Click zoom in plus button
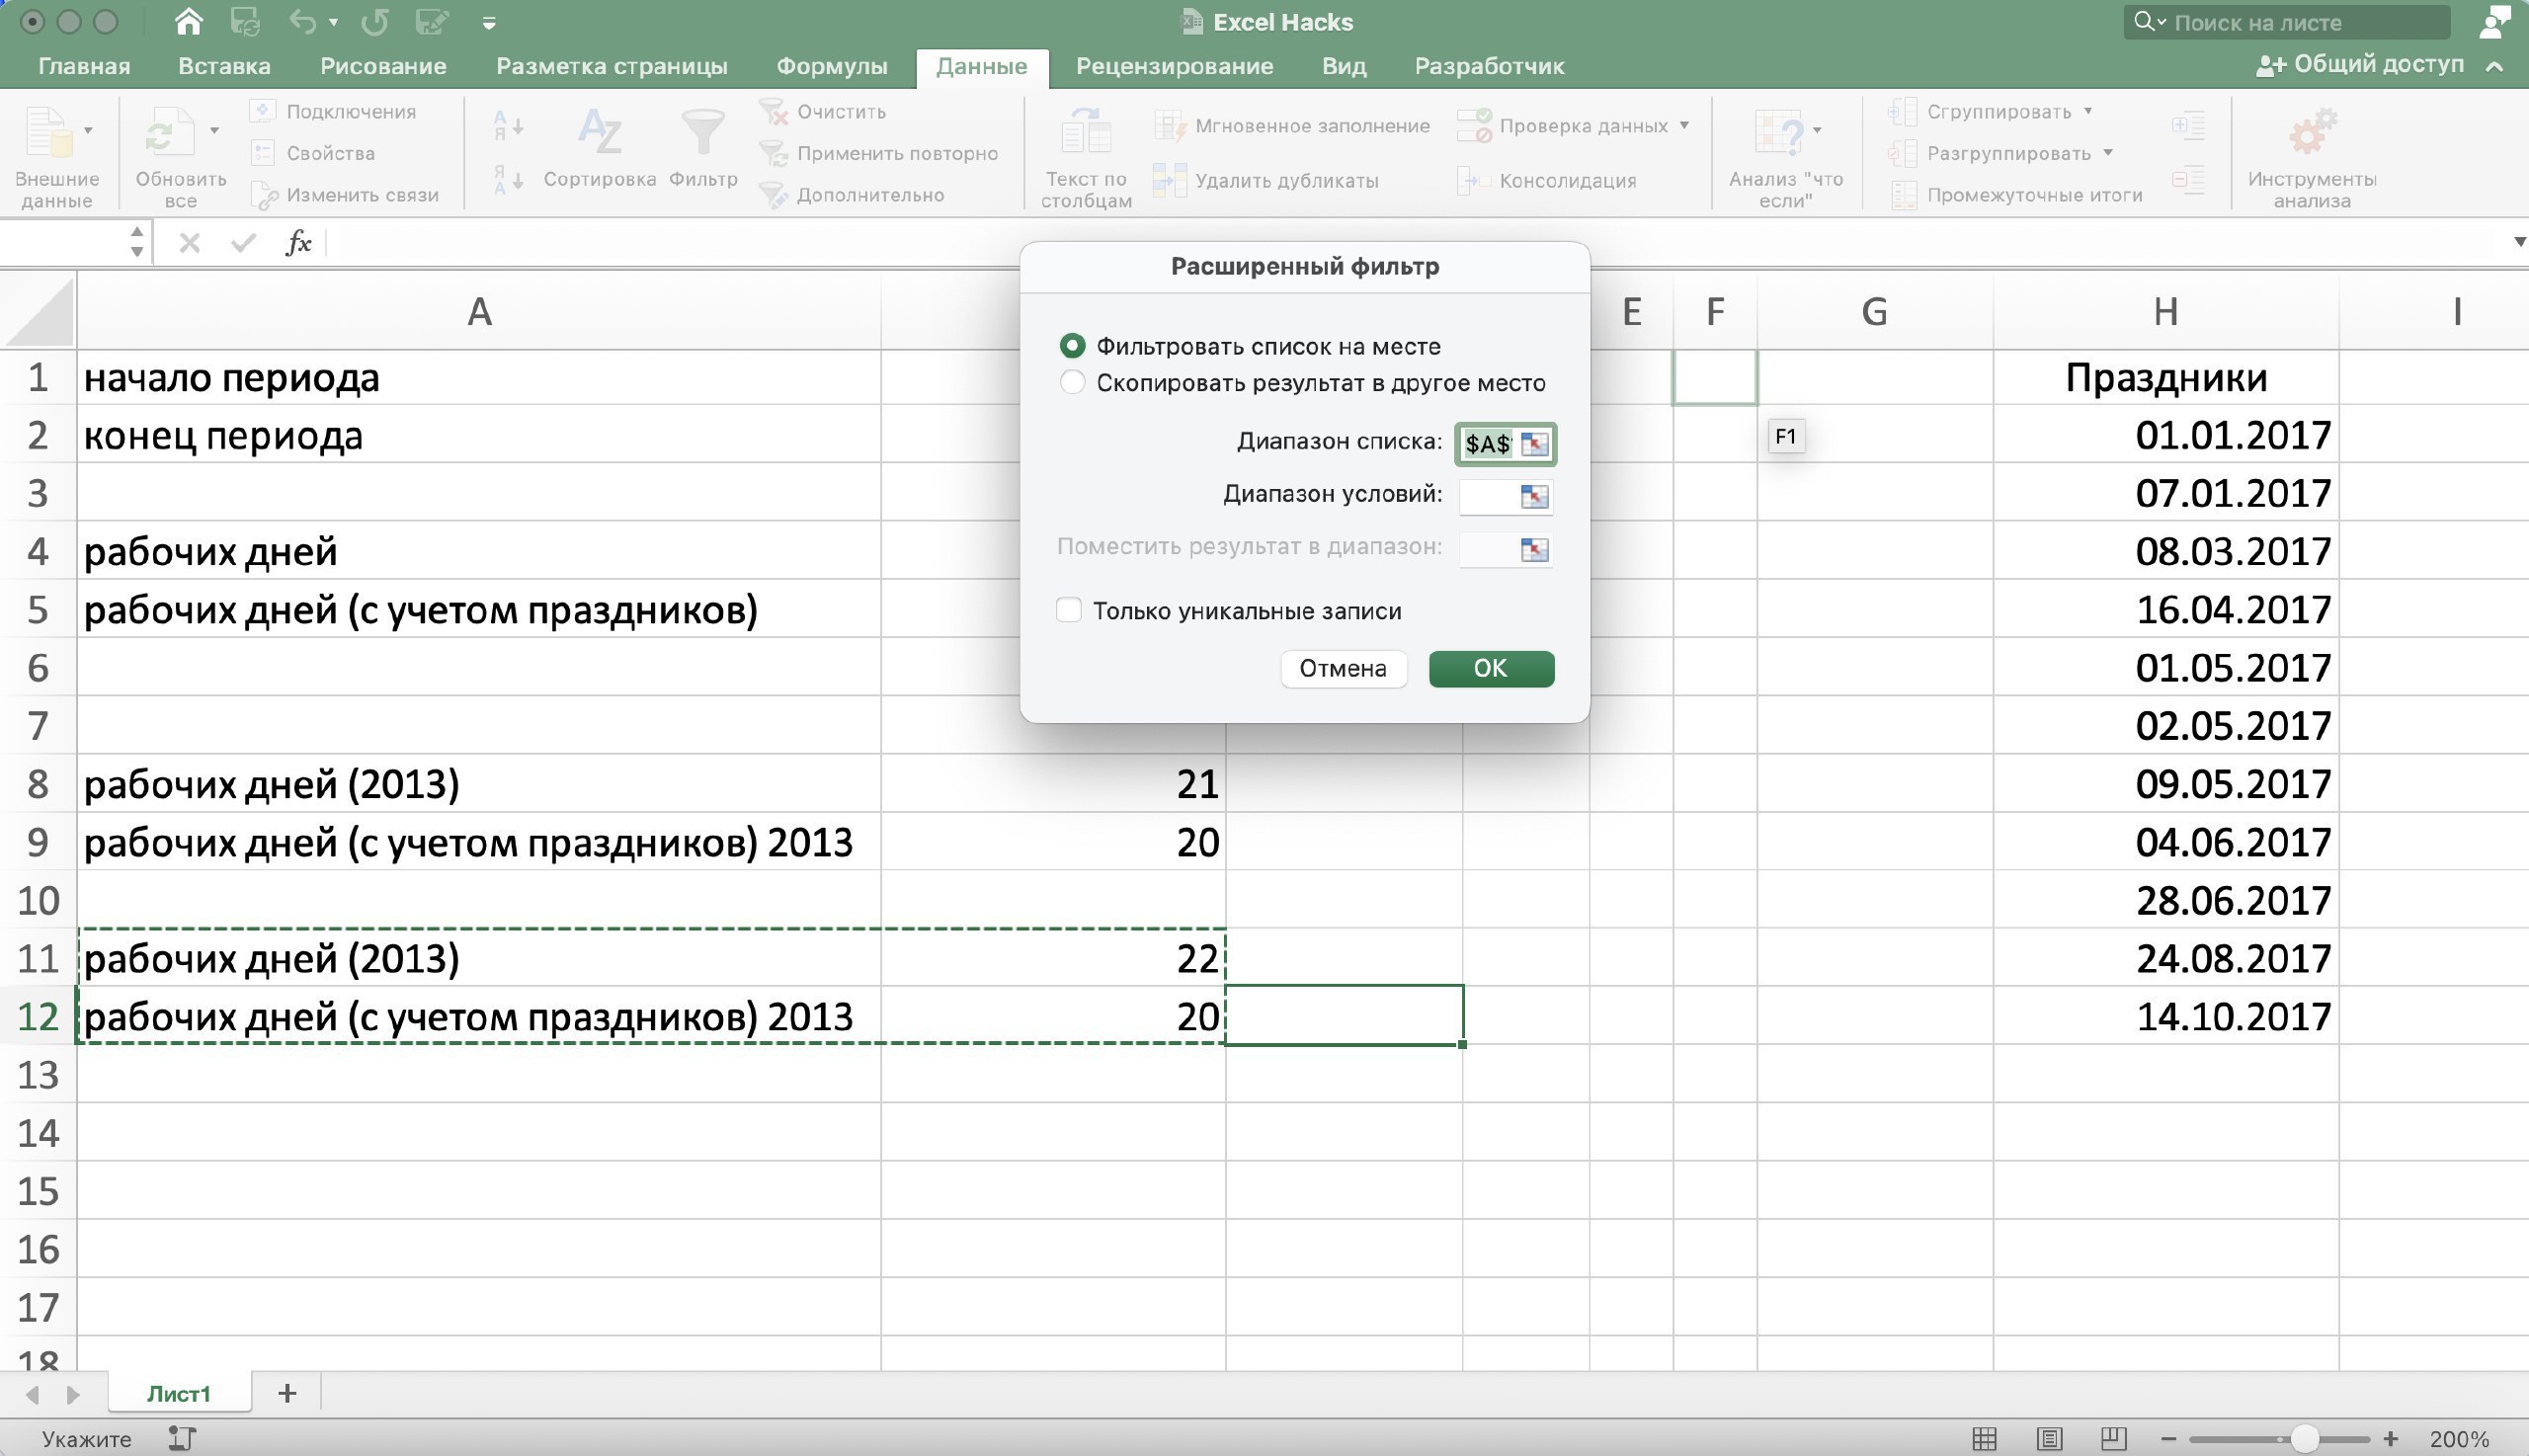Image resolution: width=2529 pixels, height=1456 pixels. coord(2391,1438)
